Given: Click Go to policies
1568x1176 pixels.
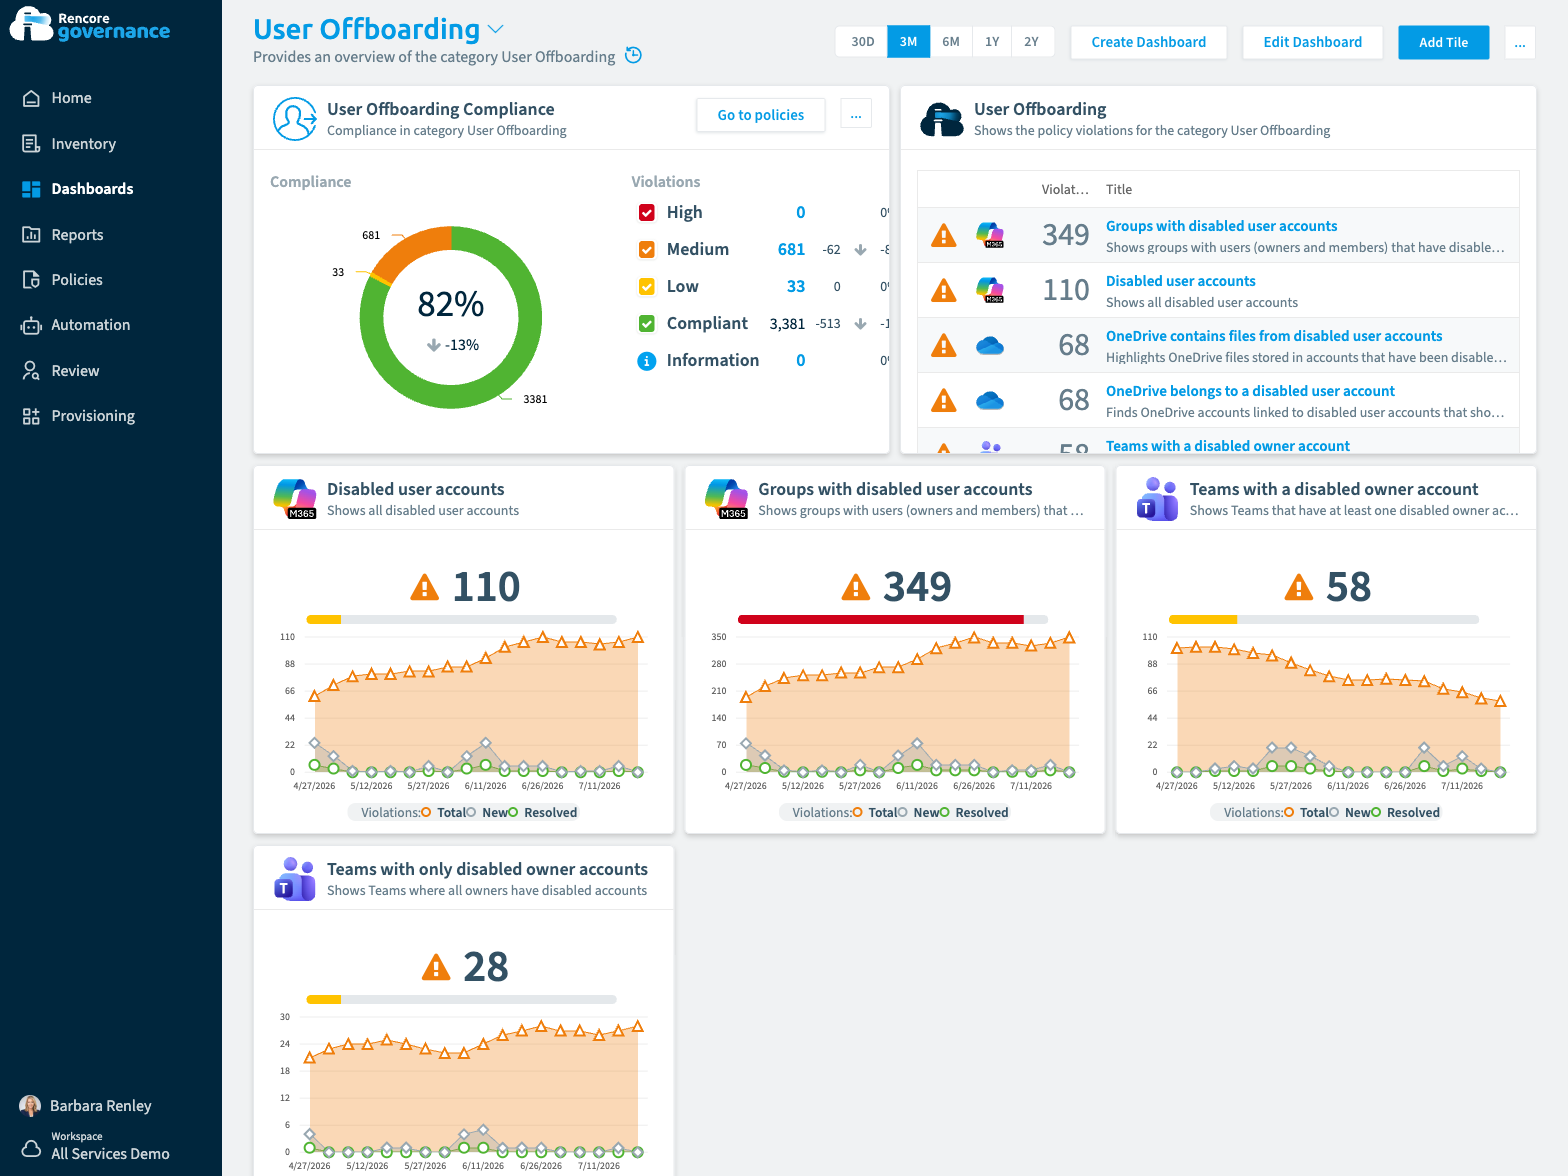Looking at the screenshot, I should coord(761,115).
